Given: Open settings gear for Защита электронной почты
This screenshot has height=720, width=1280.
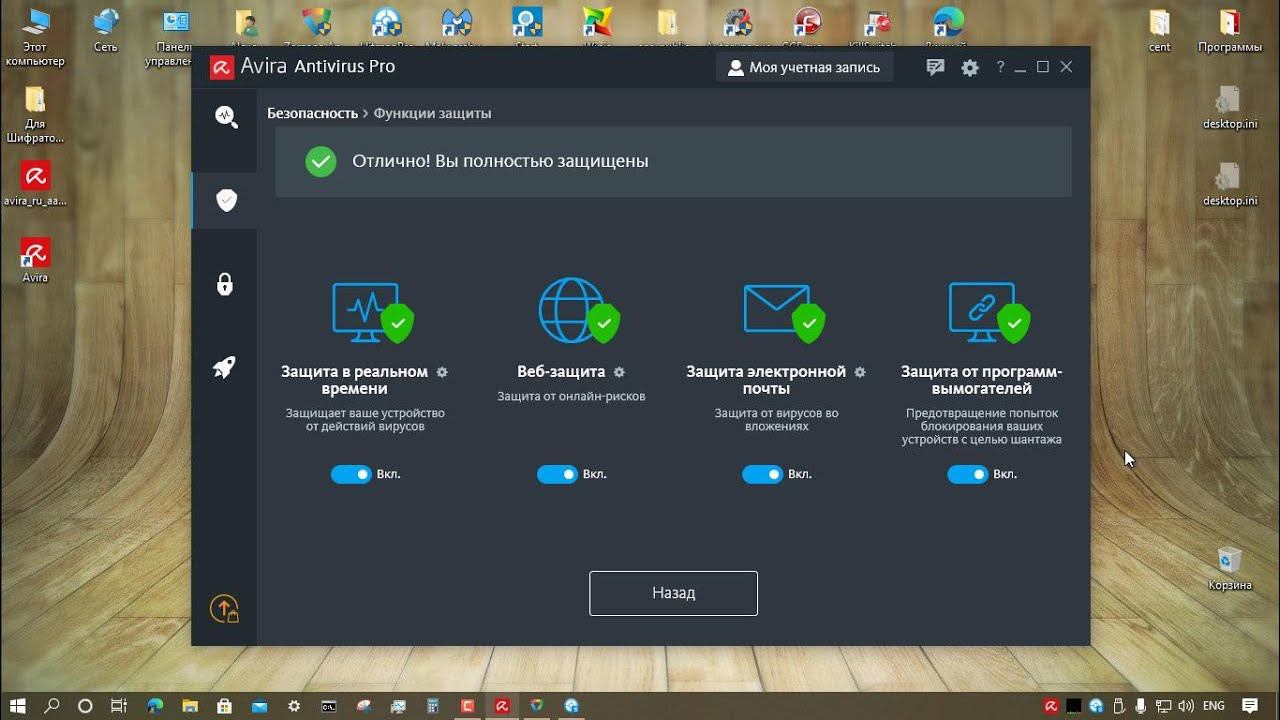Looking at the screenshot, I should coord(860,372).
